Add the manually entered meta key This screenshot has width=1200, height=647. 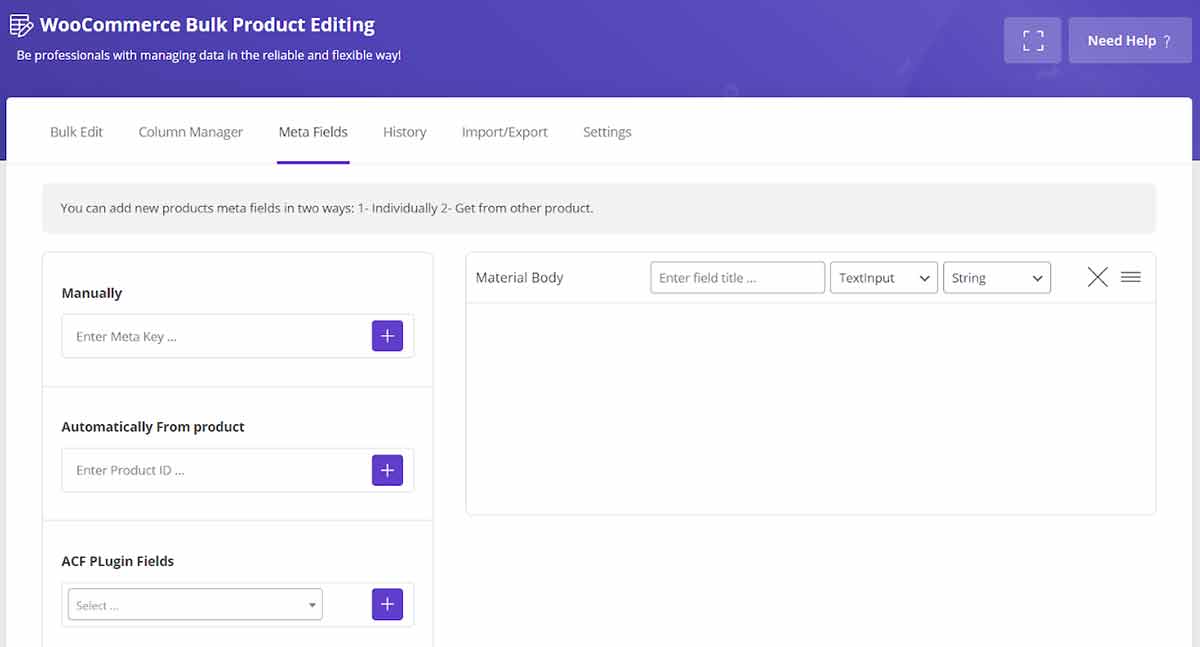tap(387, 337)
